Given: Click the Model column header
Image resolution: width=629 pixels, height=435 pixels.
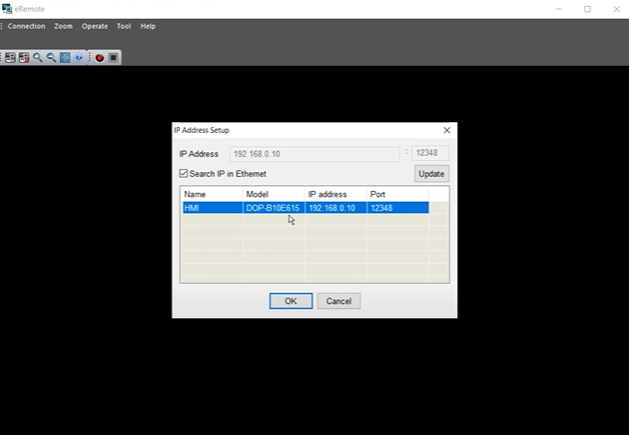Looking at the screenshot, I should (x=273, y=194).
